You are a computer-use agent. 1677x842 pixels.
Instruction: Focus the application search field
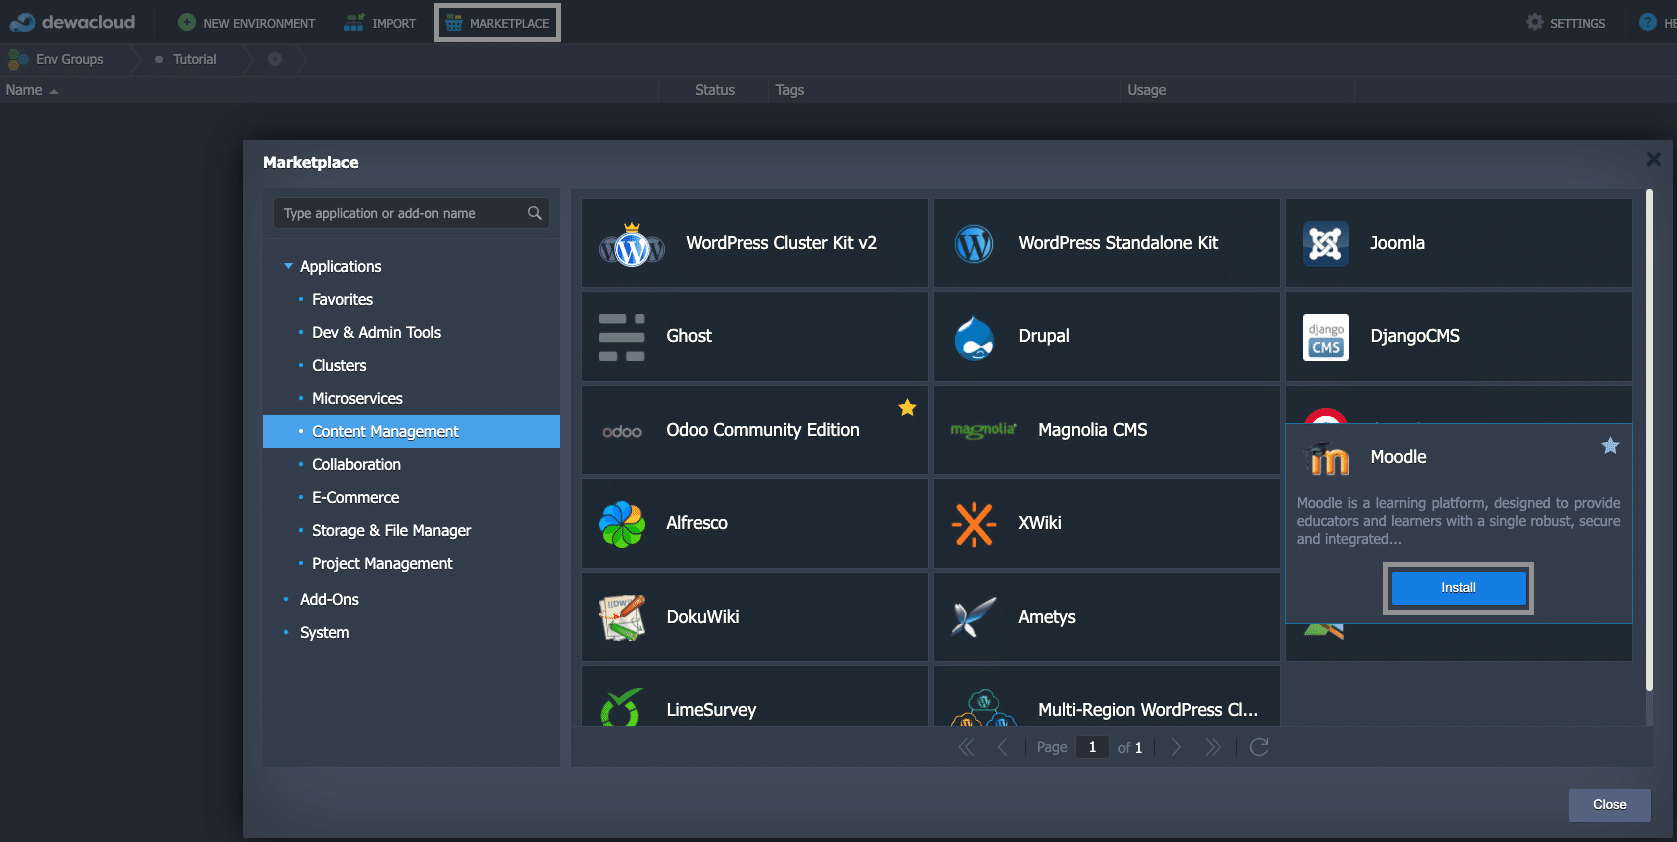pos(411,213)
